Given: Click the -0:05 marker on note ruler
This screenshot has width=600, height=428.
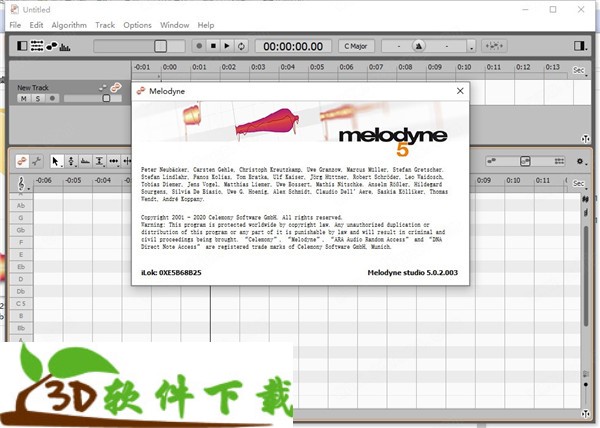Looking at the screenshot, I should coord(73,180).
